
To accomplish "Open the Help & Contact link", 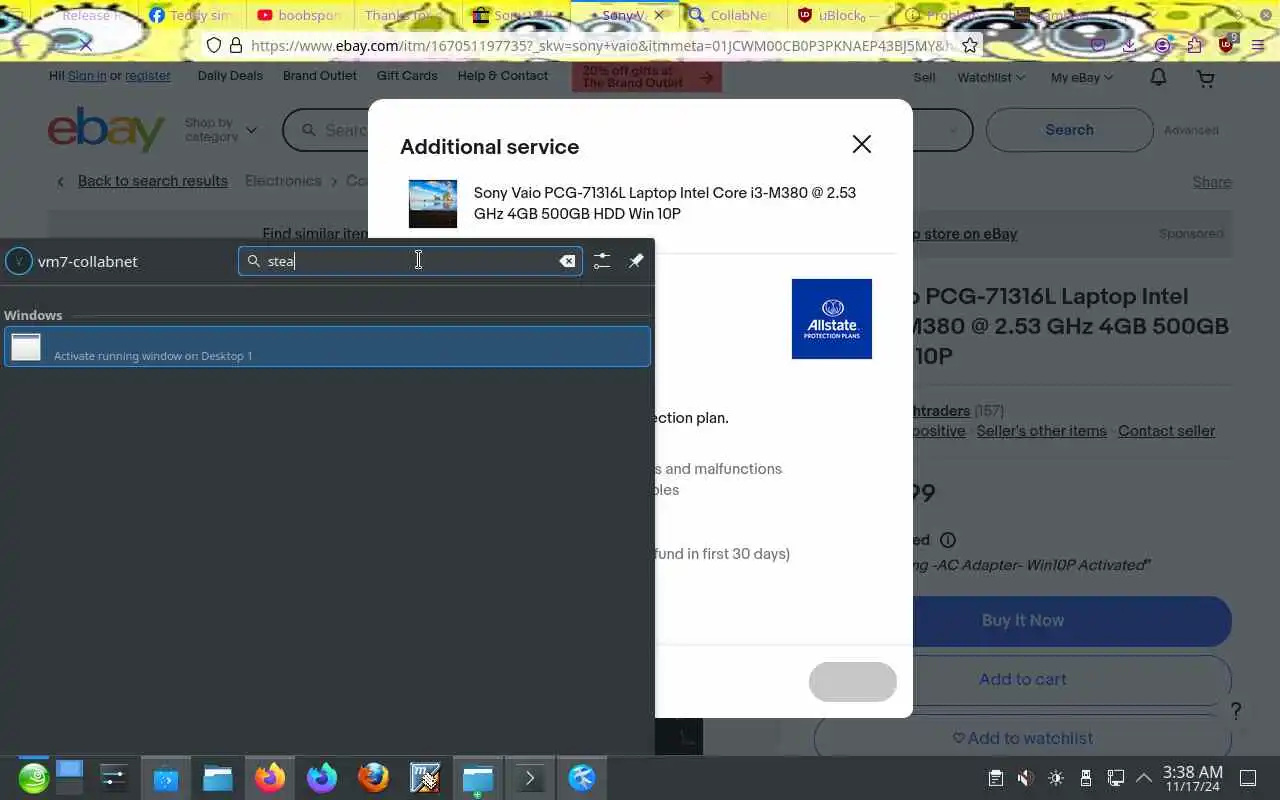I will pos(503,76).
